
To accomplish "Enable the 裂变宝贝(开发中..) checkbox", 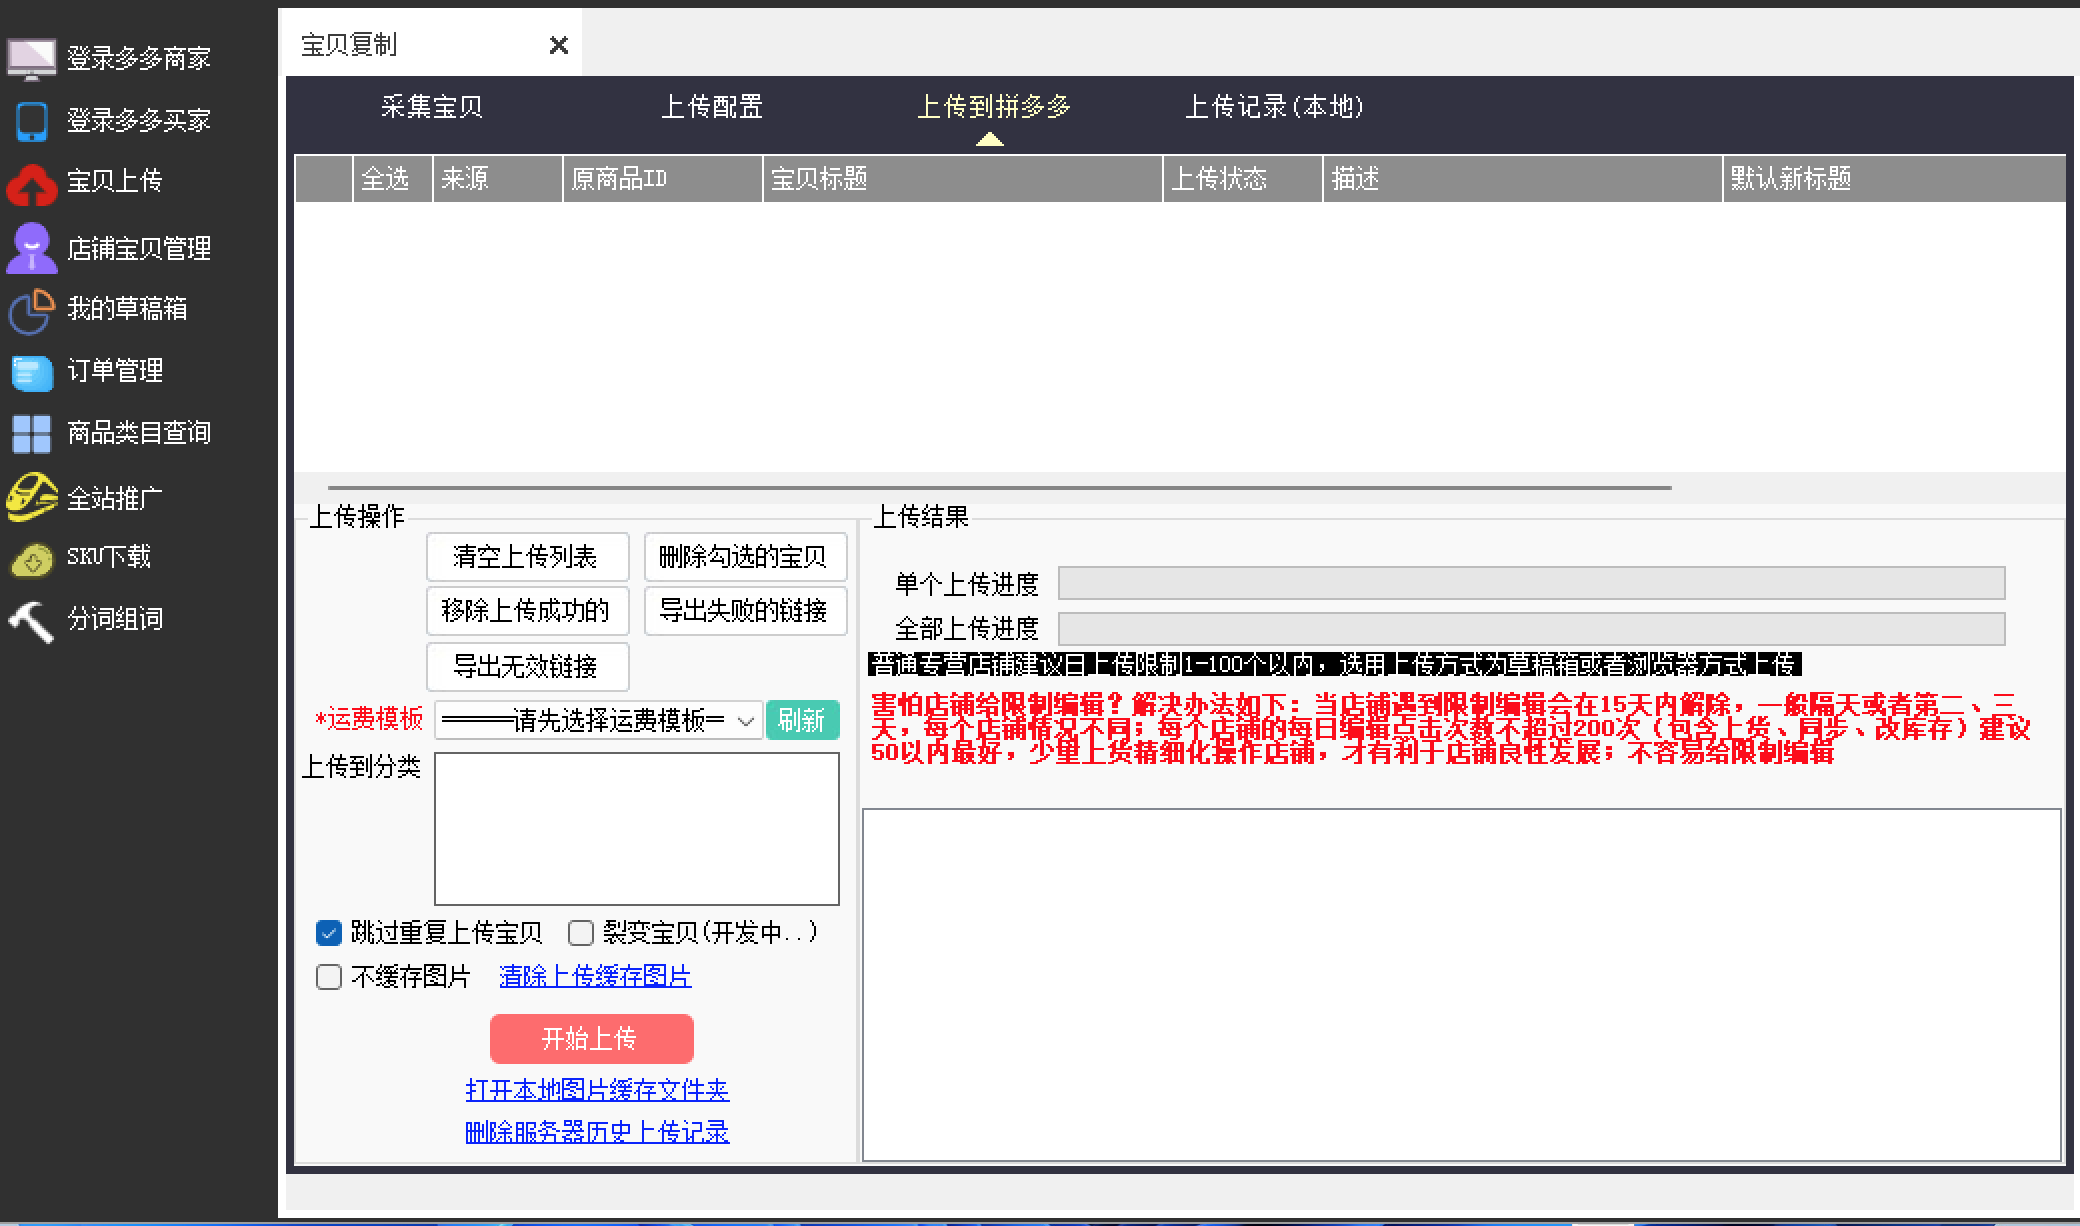I will tap(580, 933).
